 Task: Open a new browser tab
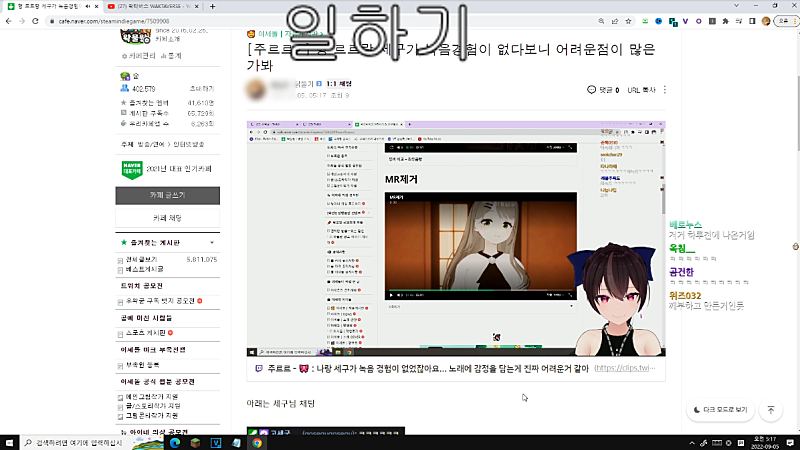(x=212, y=6)
